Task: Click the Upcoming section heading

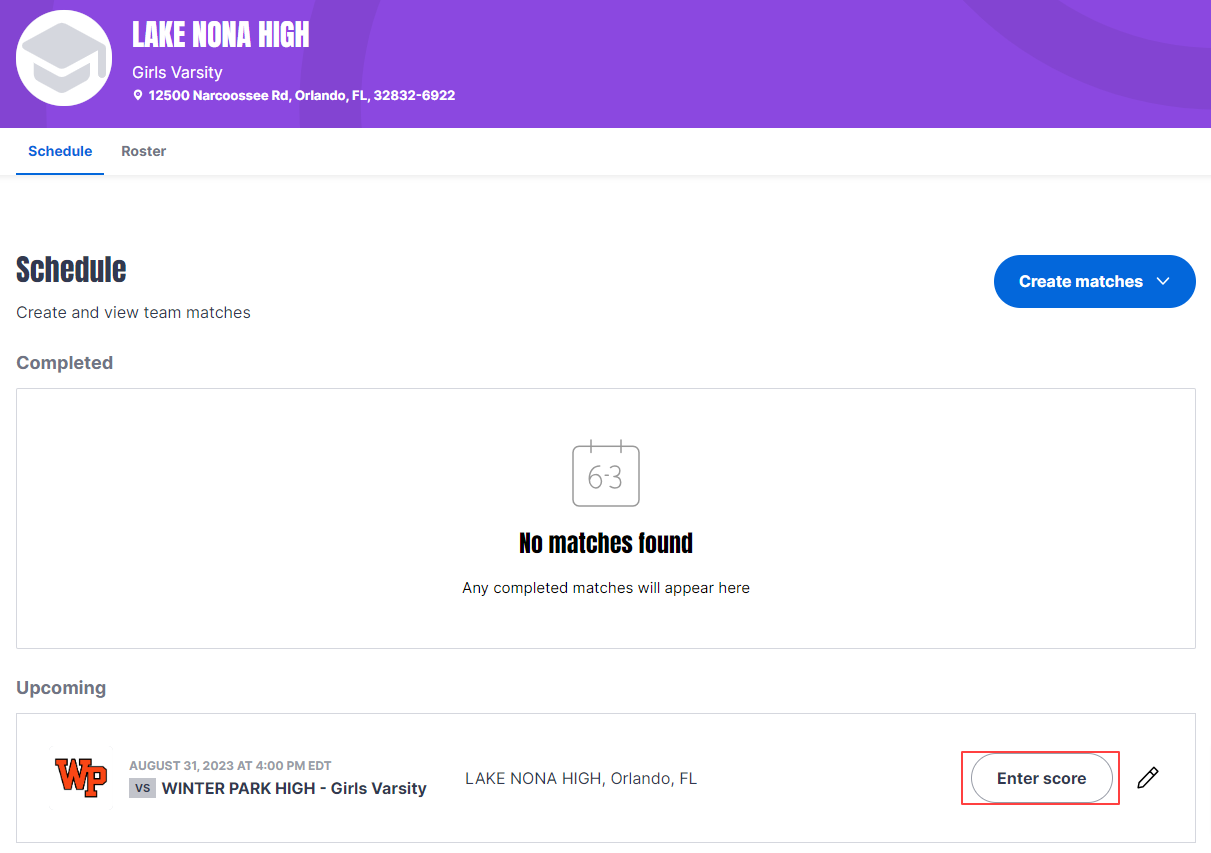Action: pyautogui.click(x=61, y=688)
